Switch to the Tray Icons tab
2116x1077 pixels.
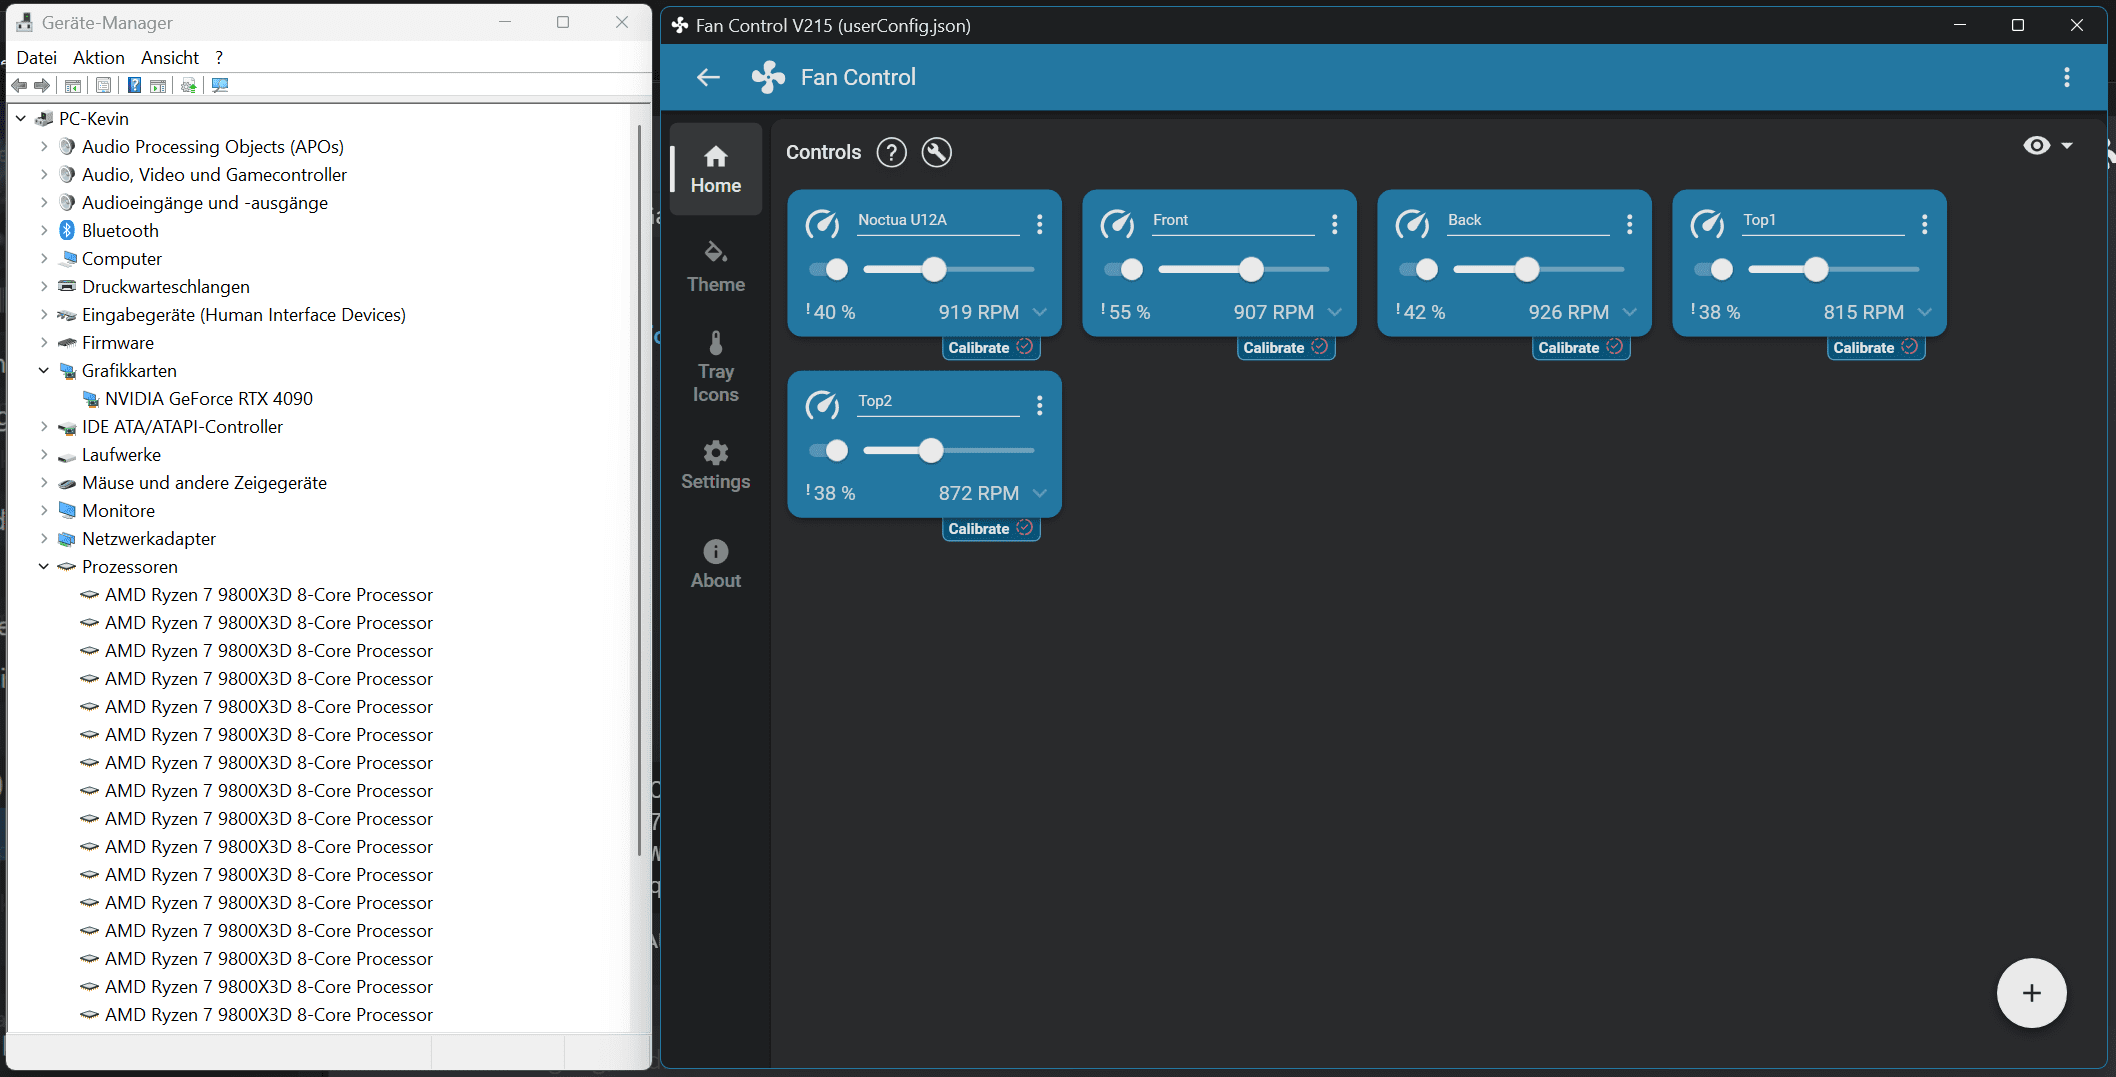click(716, 367)
